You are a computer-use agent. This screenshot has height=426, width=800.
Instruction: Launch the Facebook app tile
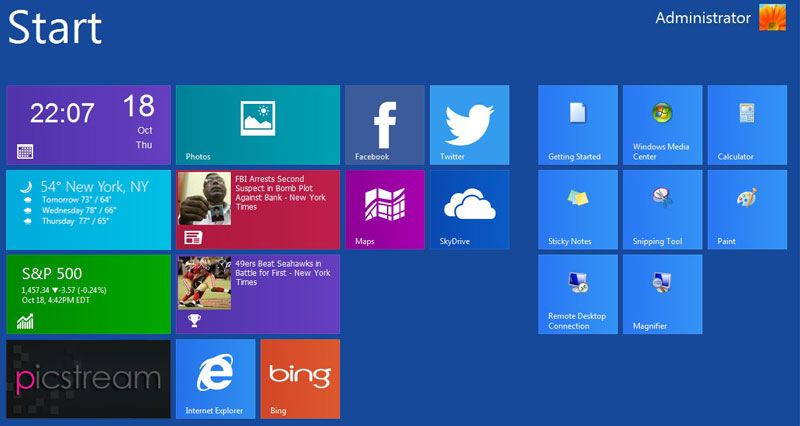pyautogui.click(x=385, y=125)
